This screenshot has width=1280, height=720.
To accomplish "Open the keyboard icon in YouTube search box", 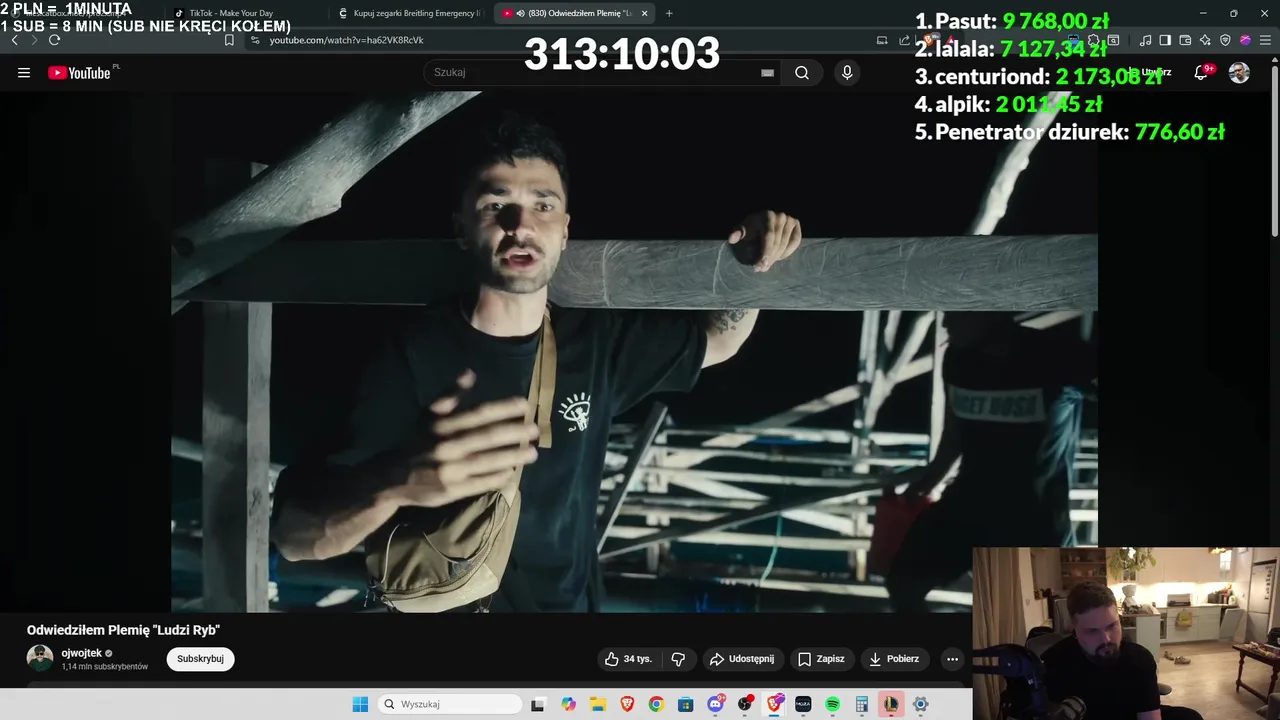I will [767, 73].
